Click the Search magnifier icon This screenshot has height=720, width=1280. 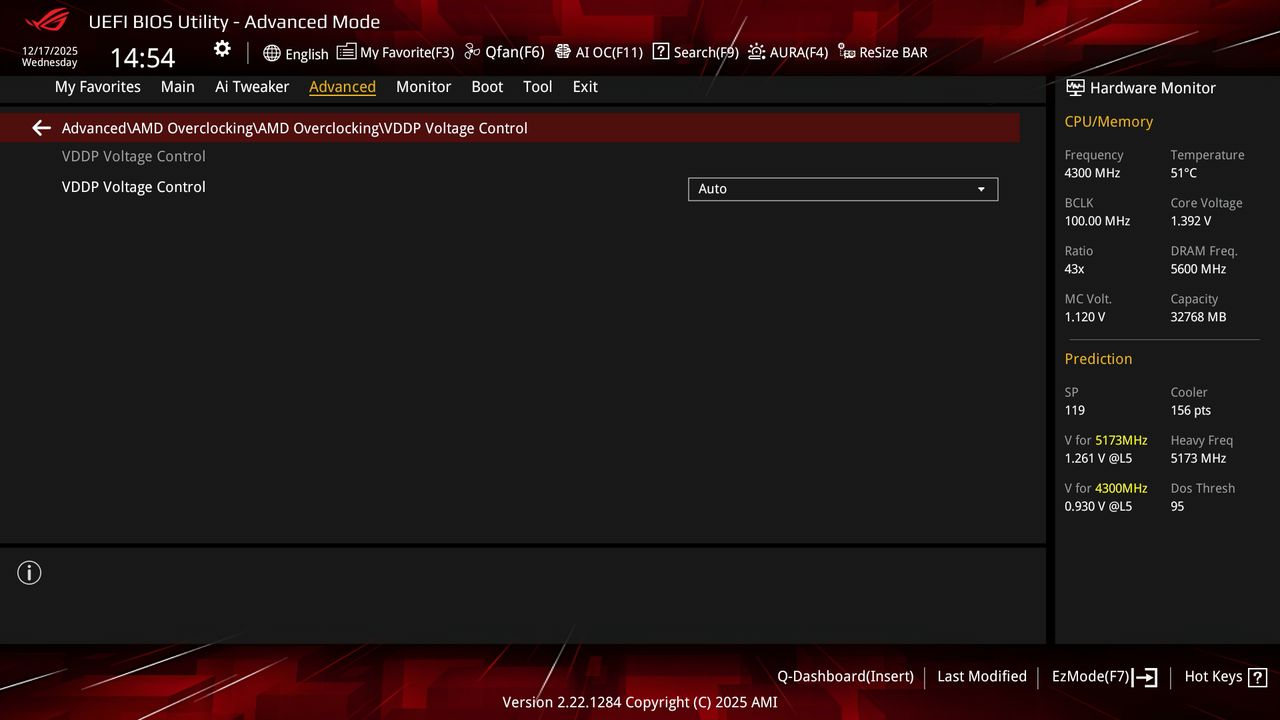click(x=661, y=52)
